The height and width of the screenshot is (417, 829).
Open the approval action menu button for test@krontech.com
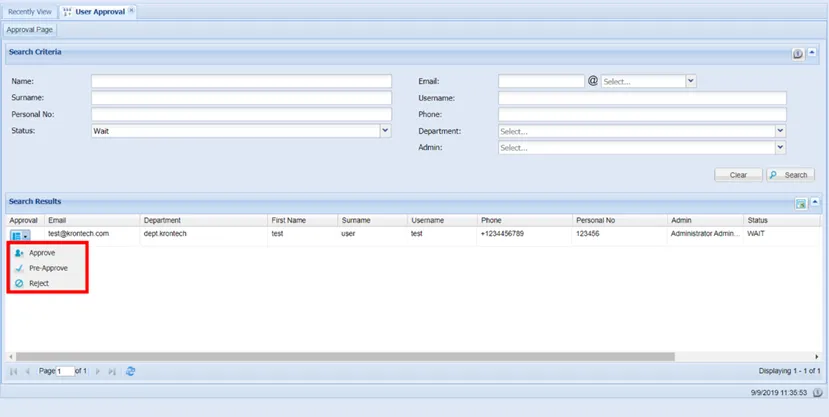coord(20,236)
